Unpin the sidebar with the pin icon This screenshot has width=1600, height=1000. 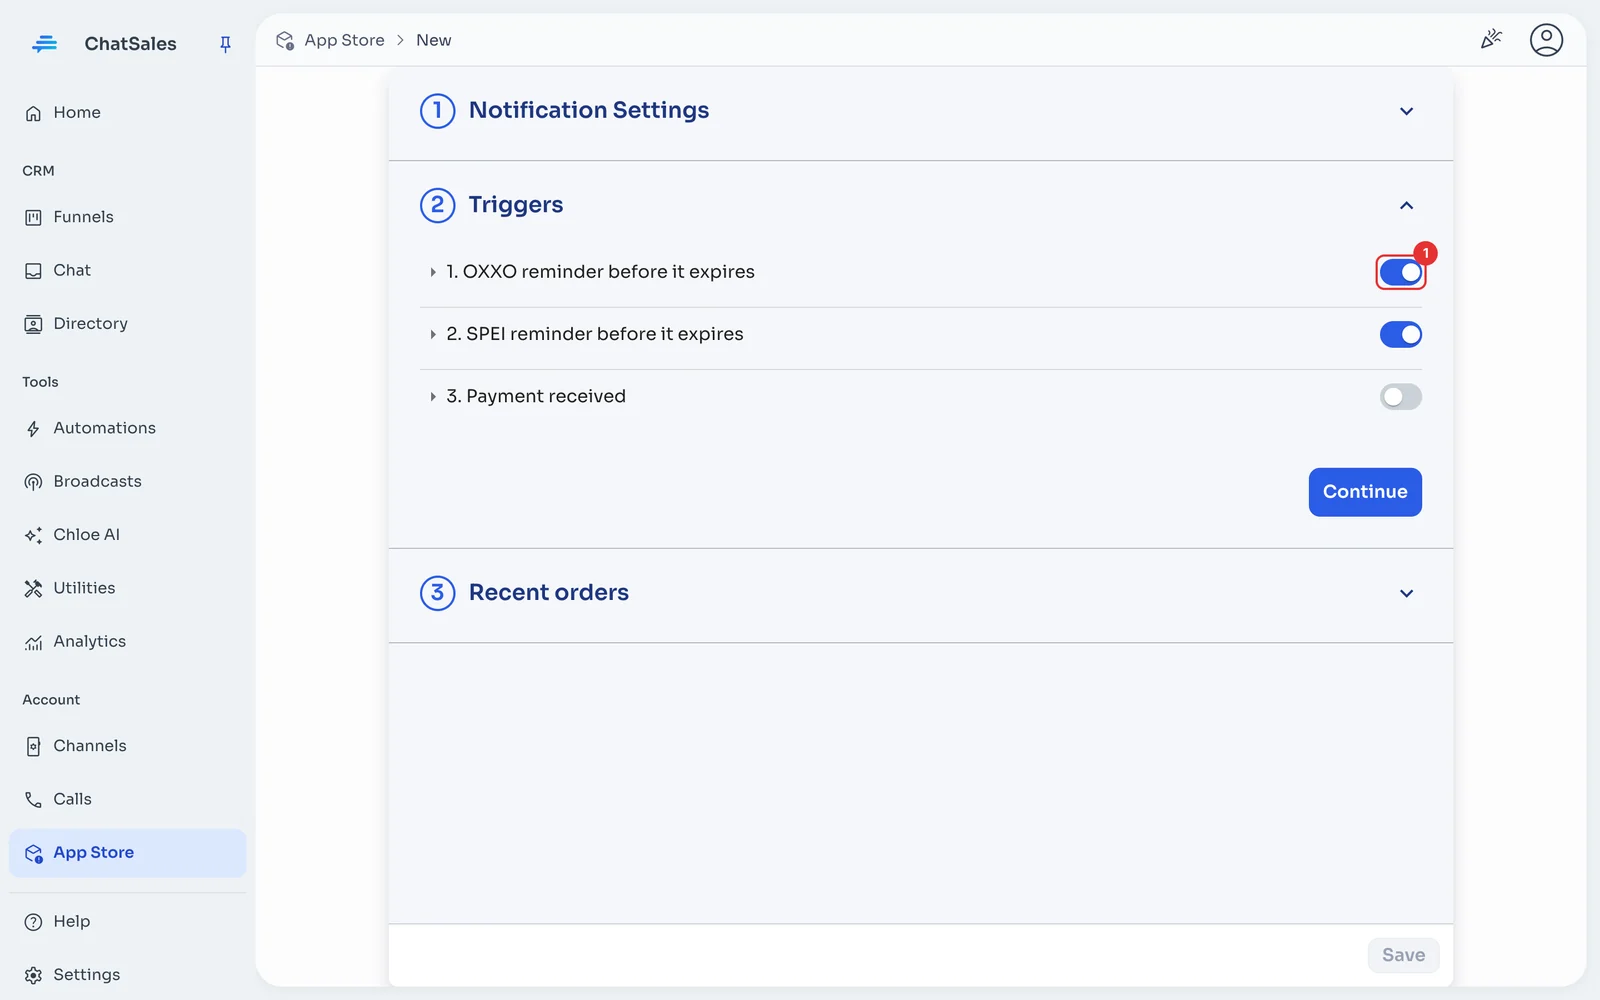(x=225, y=44)
